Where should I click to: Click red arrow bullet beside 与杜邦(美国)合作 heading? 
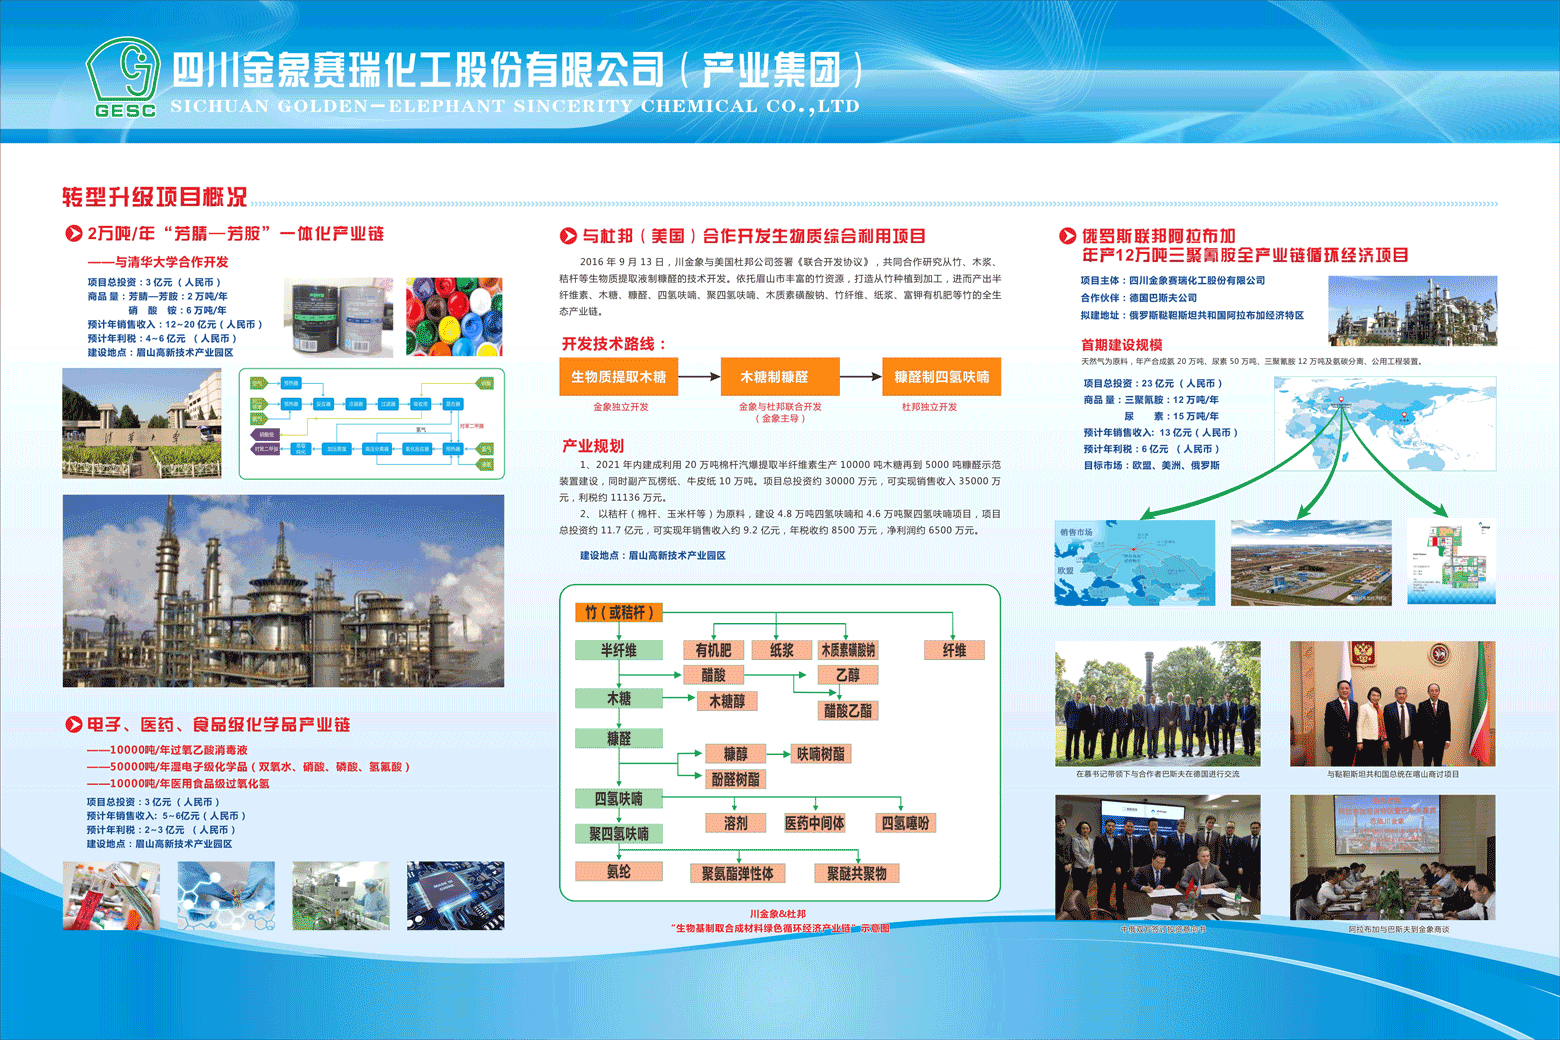tap(568, 237)
